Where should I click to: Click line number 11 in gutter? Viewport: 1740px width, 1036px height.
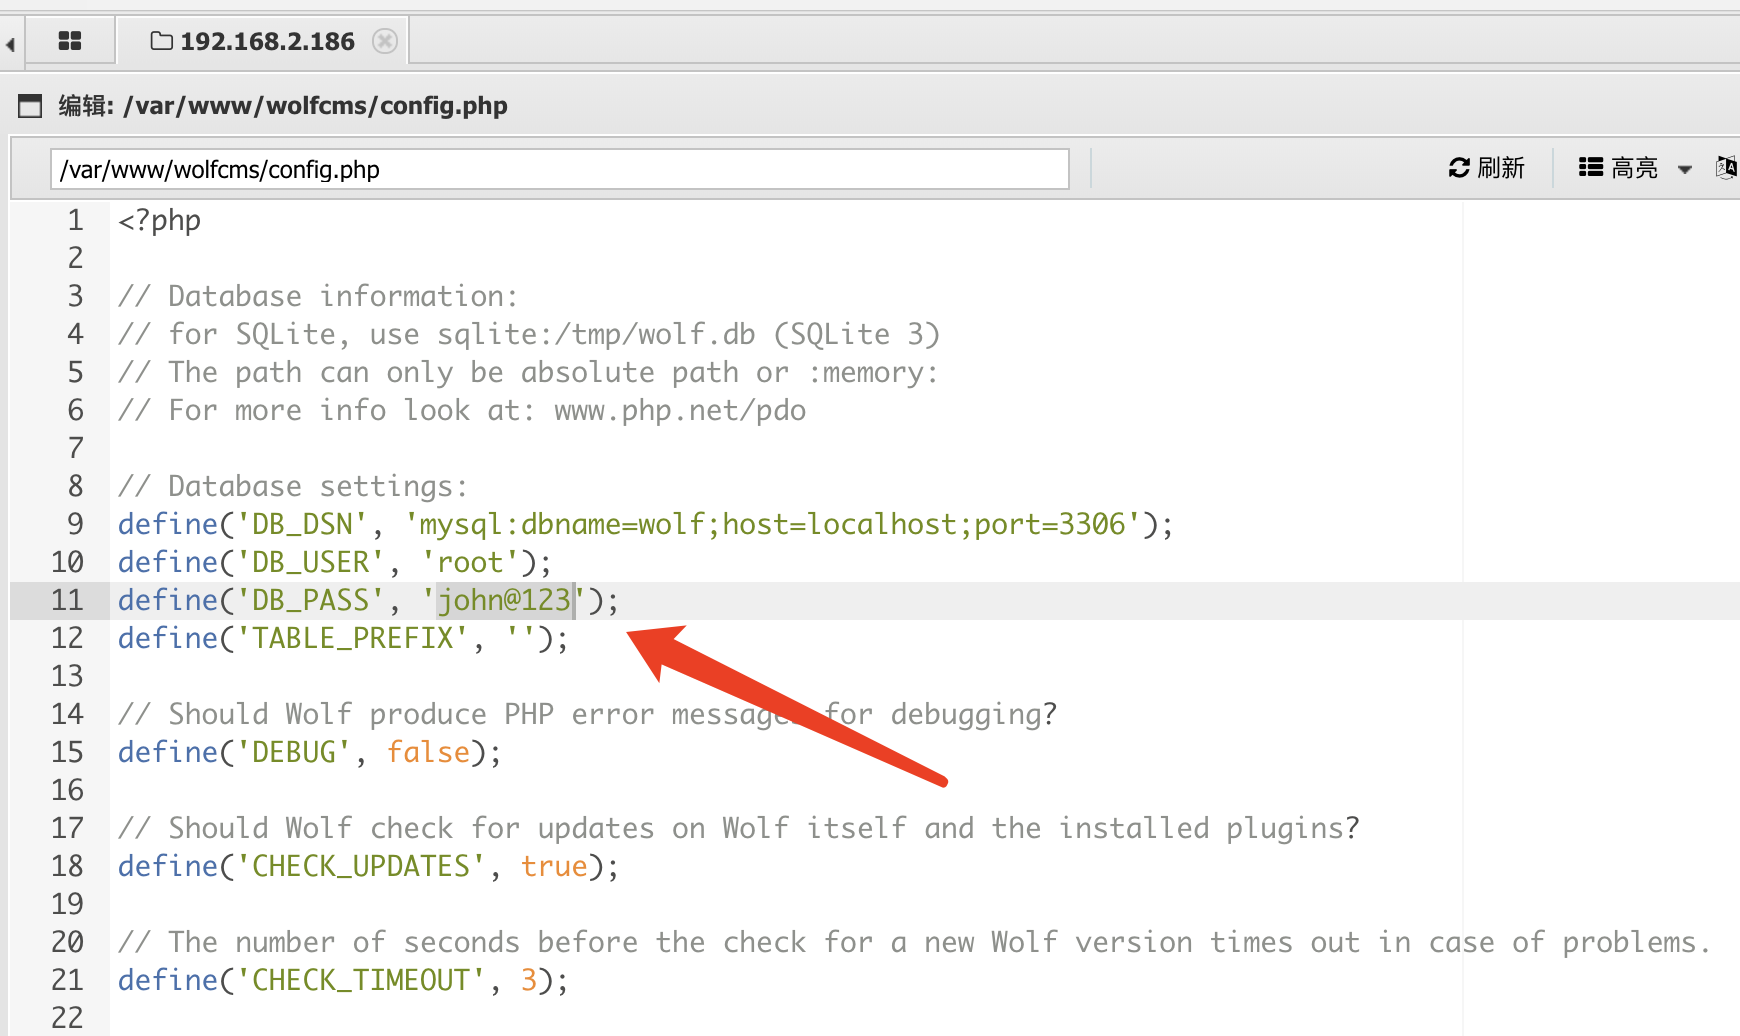[67, 600]
